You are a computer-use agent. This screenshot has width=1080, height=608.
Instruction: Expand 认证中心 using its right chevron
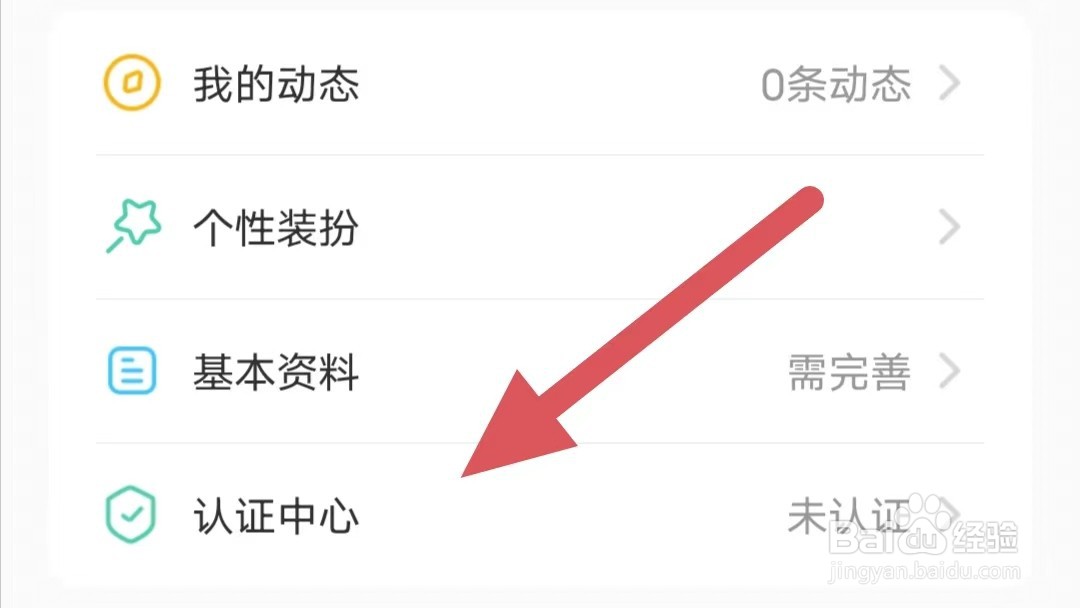pos(951,513)
